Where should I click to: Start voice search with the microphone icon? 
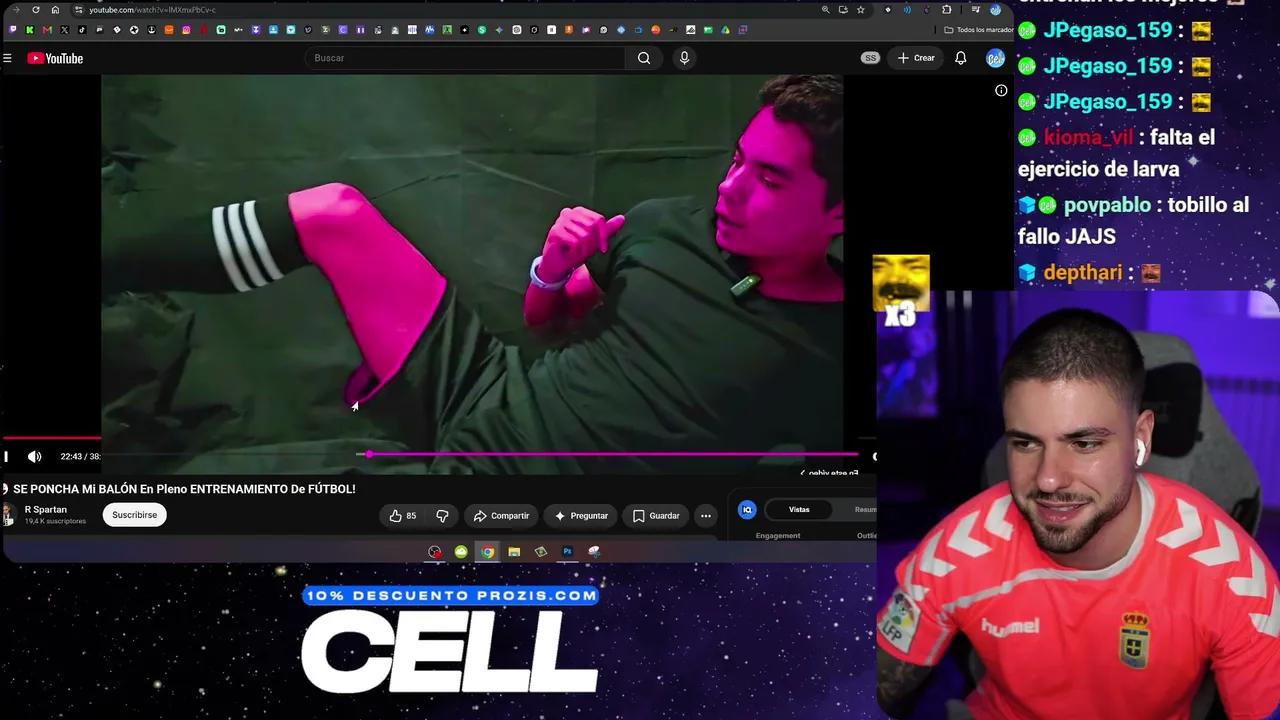pos(684,58)
